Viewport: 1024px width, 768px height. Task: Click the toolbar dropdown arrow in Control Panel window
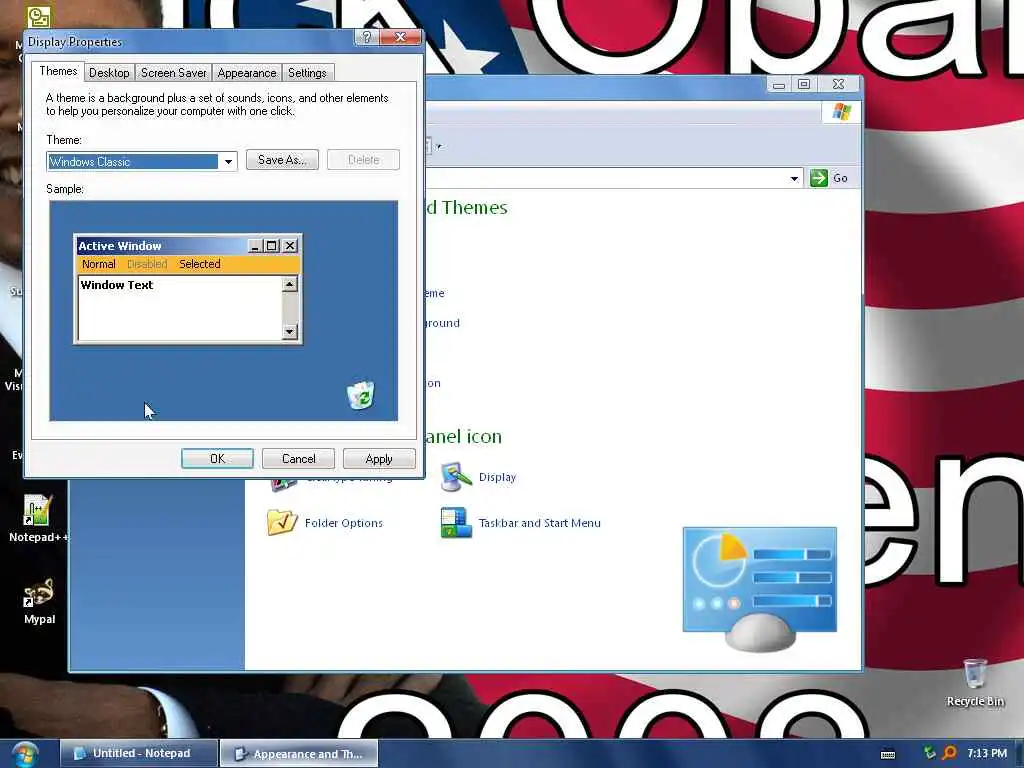tap(439, 146)
